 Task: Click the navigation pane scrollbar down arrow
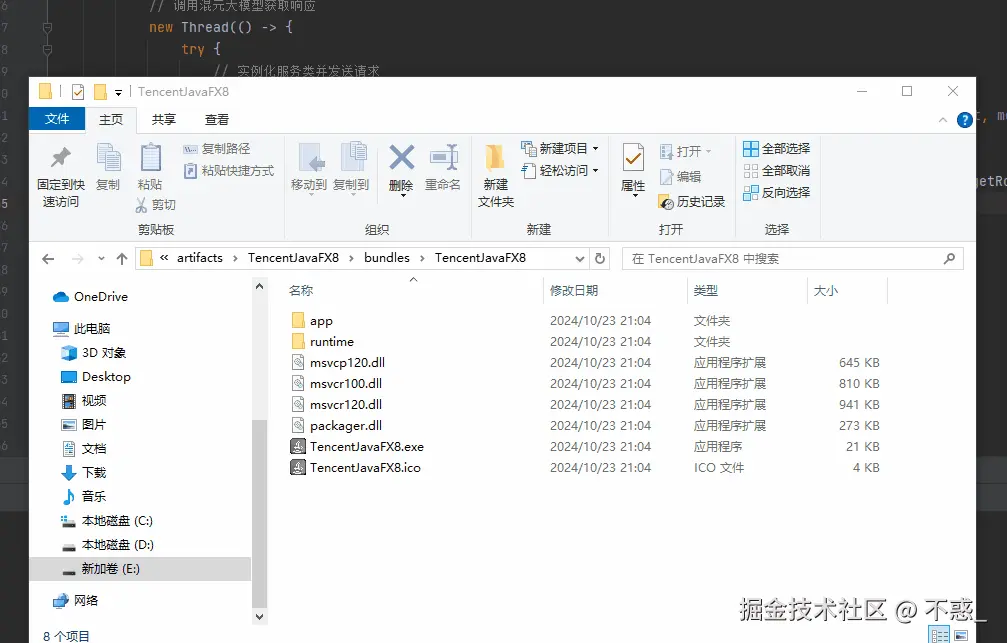tap(259, 616)
